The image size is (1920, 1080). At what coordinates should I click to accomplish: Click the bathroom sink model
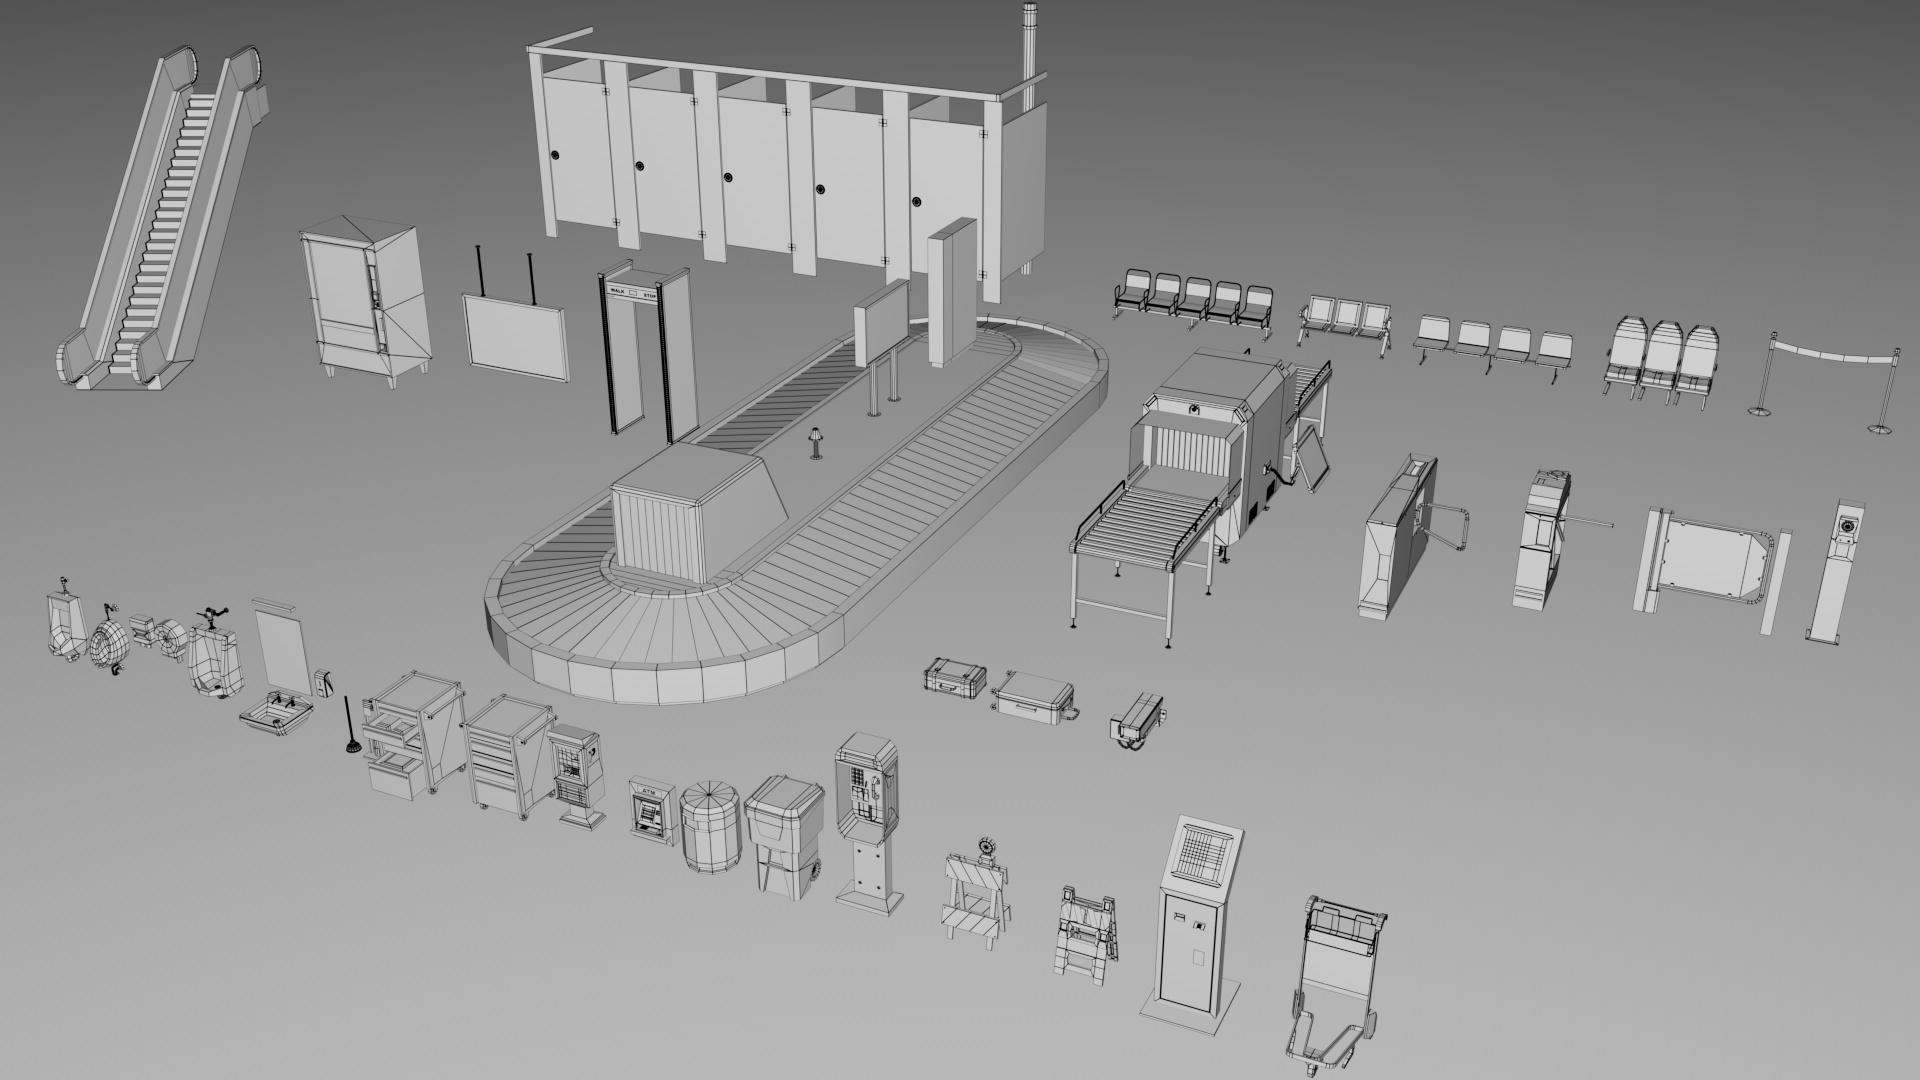[x=276, y=714]
